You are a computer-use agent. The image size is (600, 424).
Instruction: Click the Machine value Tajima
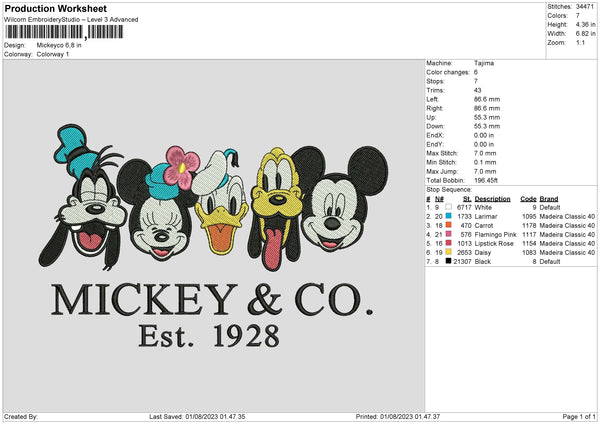click(484, 63)
